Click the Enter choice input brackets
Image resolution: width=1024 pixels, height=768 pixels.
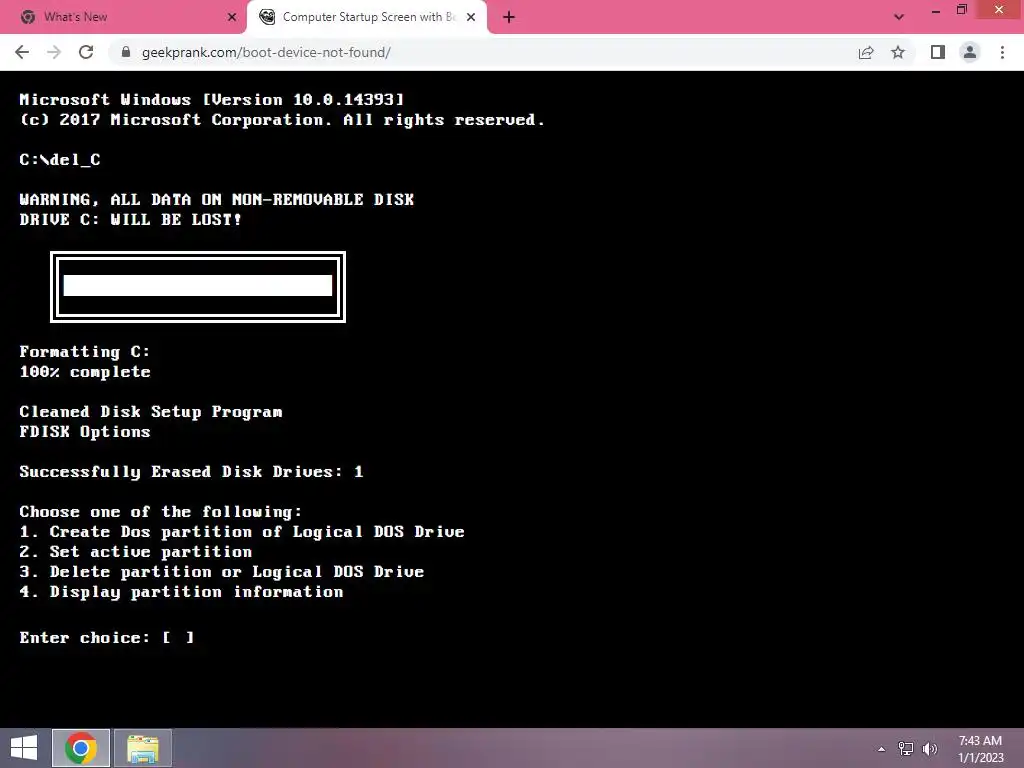pos(178,637)
